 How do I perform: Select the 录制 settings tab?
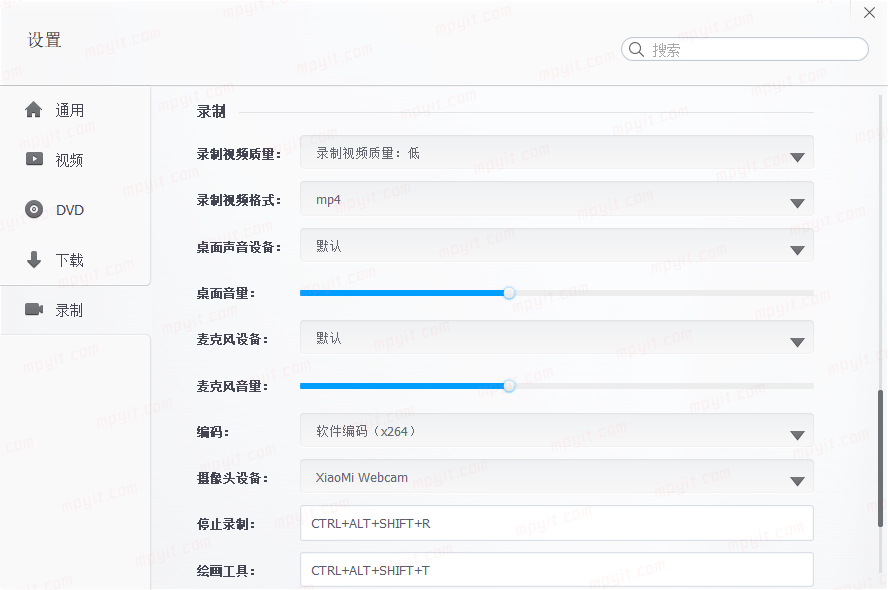point(75,310)
